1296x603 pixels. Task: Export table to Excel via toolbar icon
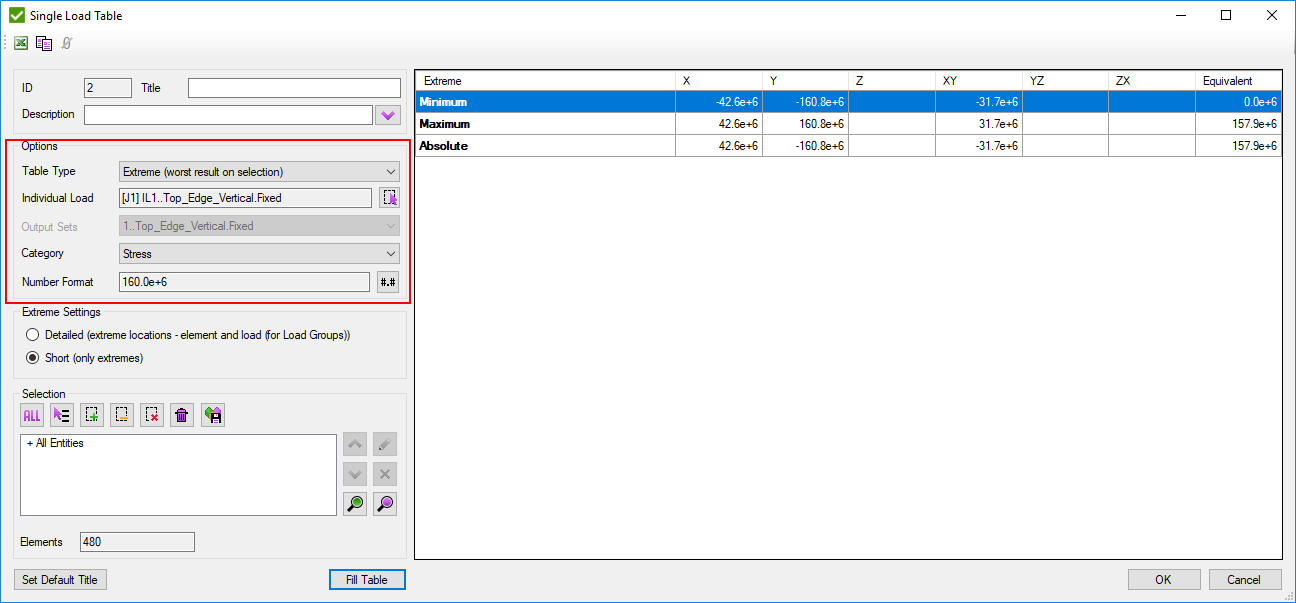pos(21,43)
